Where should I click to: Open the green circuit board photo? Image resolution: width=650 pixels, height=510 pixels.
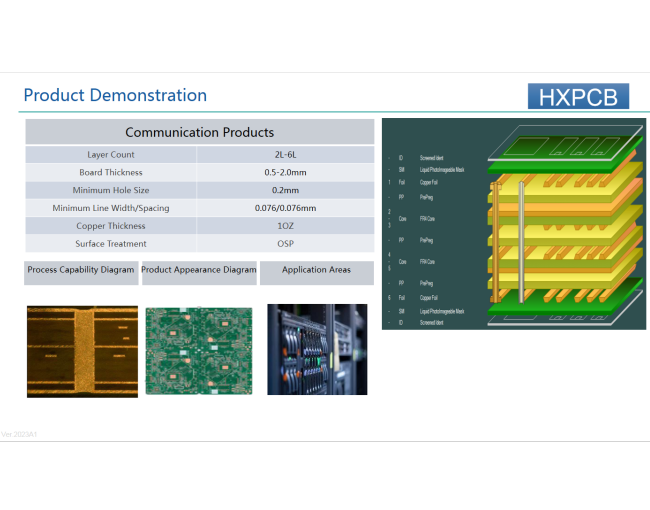(198, 350)
